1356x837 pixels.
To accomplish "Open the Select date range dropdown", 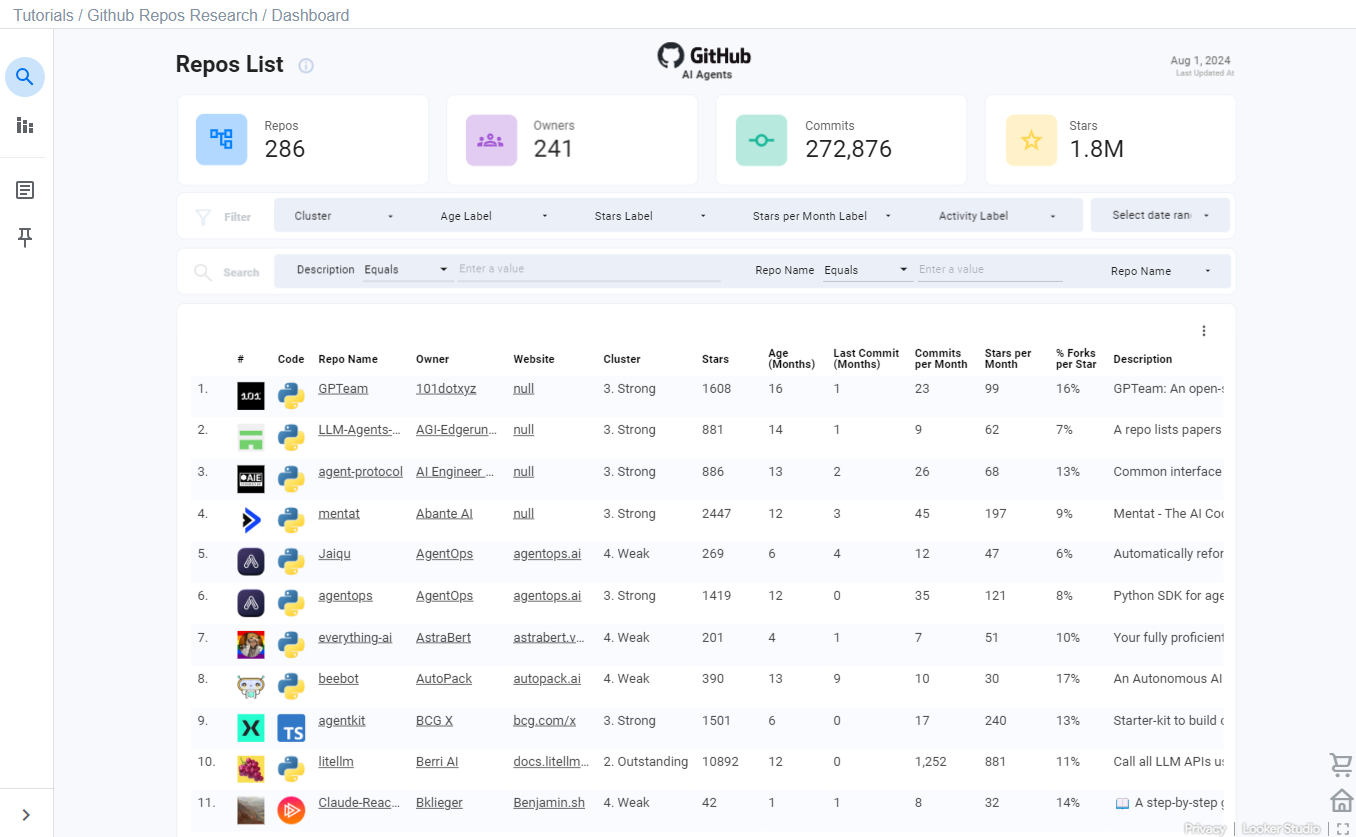I will (x=1160, y=214).
